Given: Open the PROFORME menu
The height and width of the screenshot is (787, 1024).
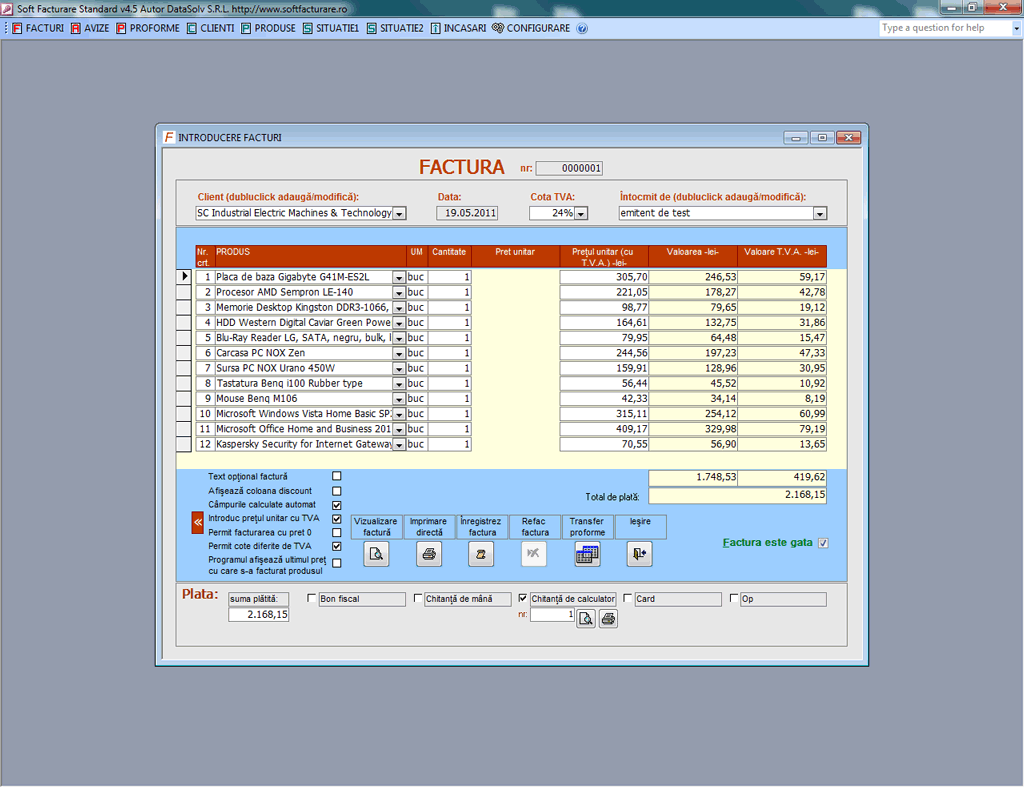Looking at the screenshot, I should point(148,29).
